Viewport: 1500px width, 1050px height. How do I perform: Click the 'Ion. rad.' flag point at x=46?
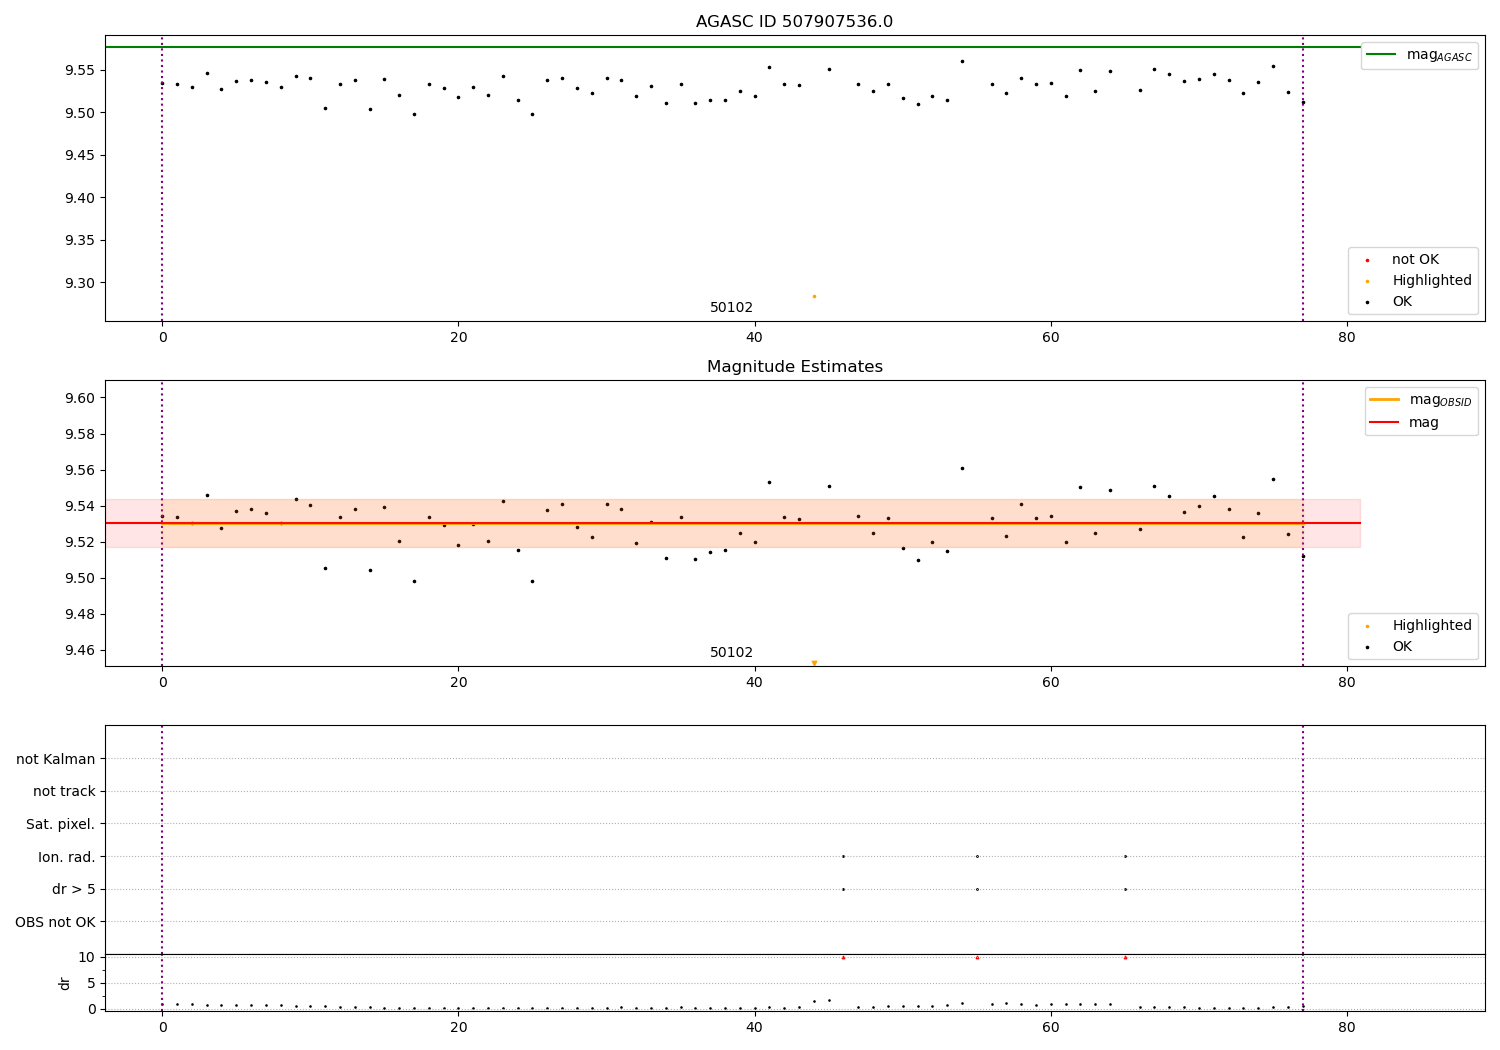coord(843,856)
